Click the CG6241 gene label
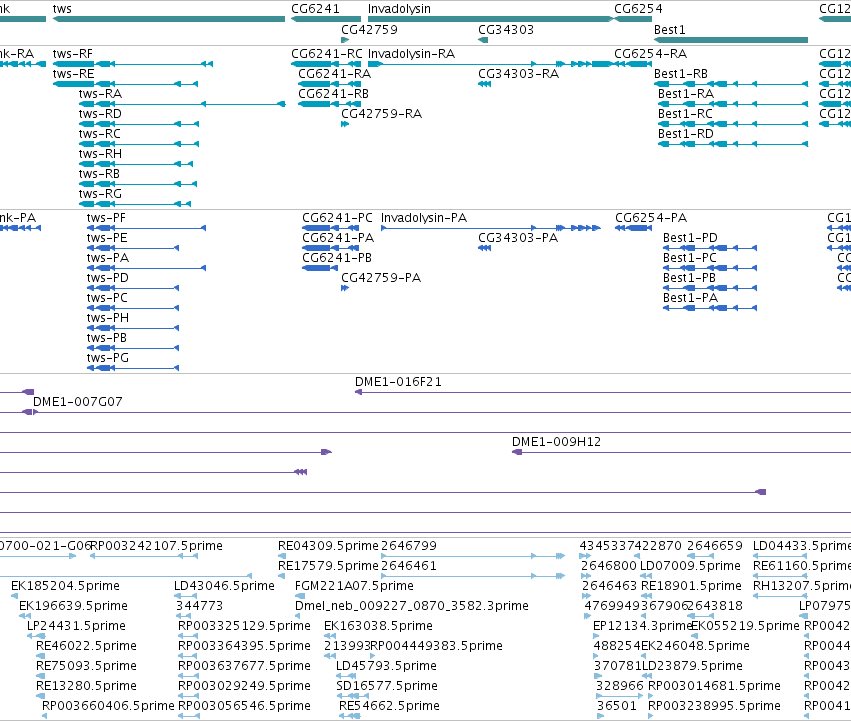The image size is (851, 721). click(315, 9)
